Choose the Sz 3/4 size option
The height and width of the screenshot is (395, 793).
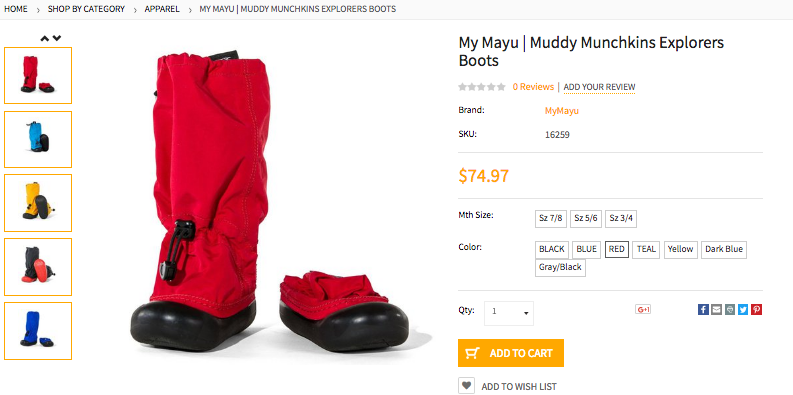tap(621, 219)
